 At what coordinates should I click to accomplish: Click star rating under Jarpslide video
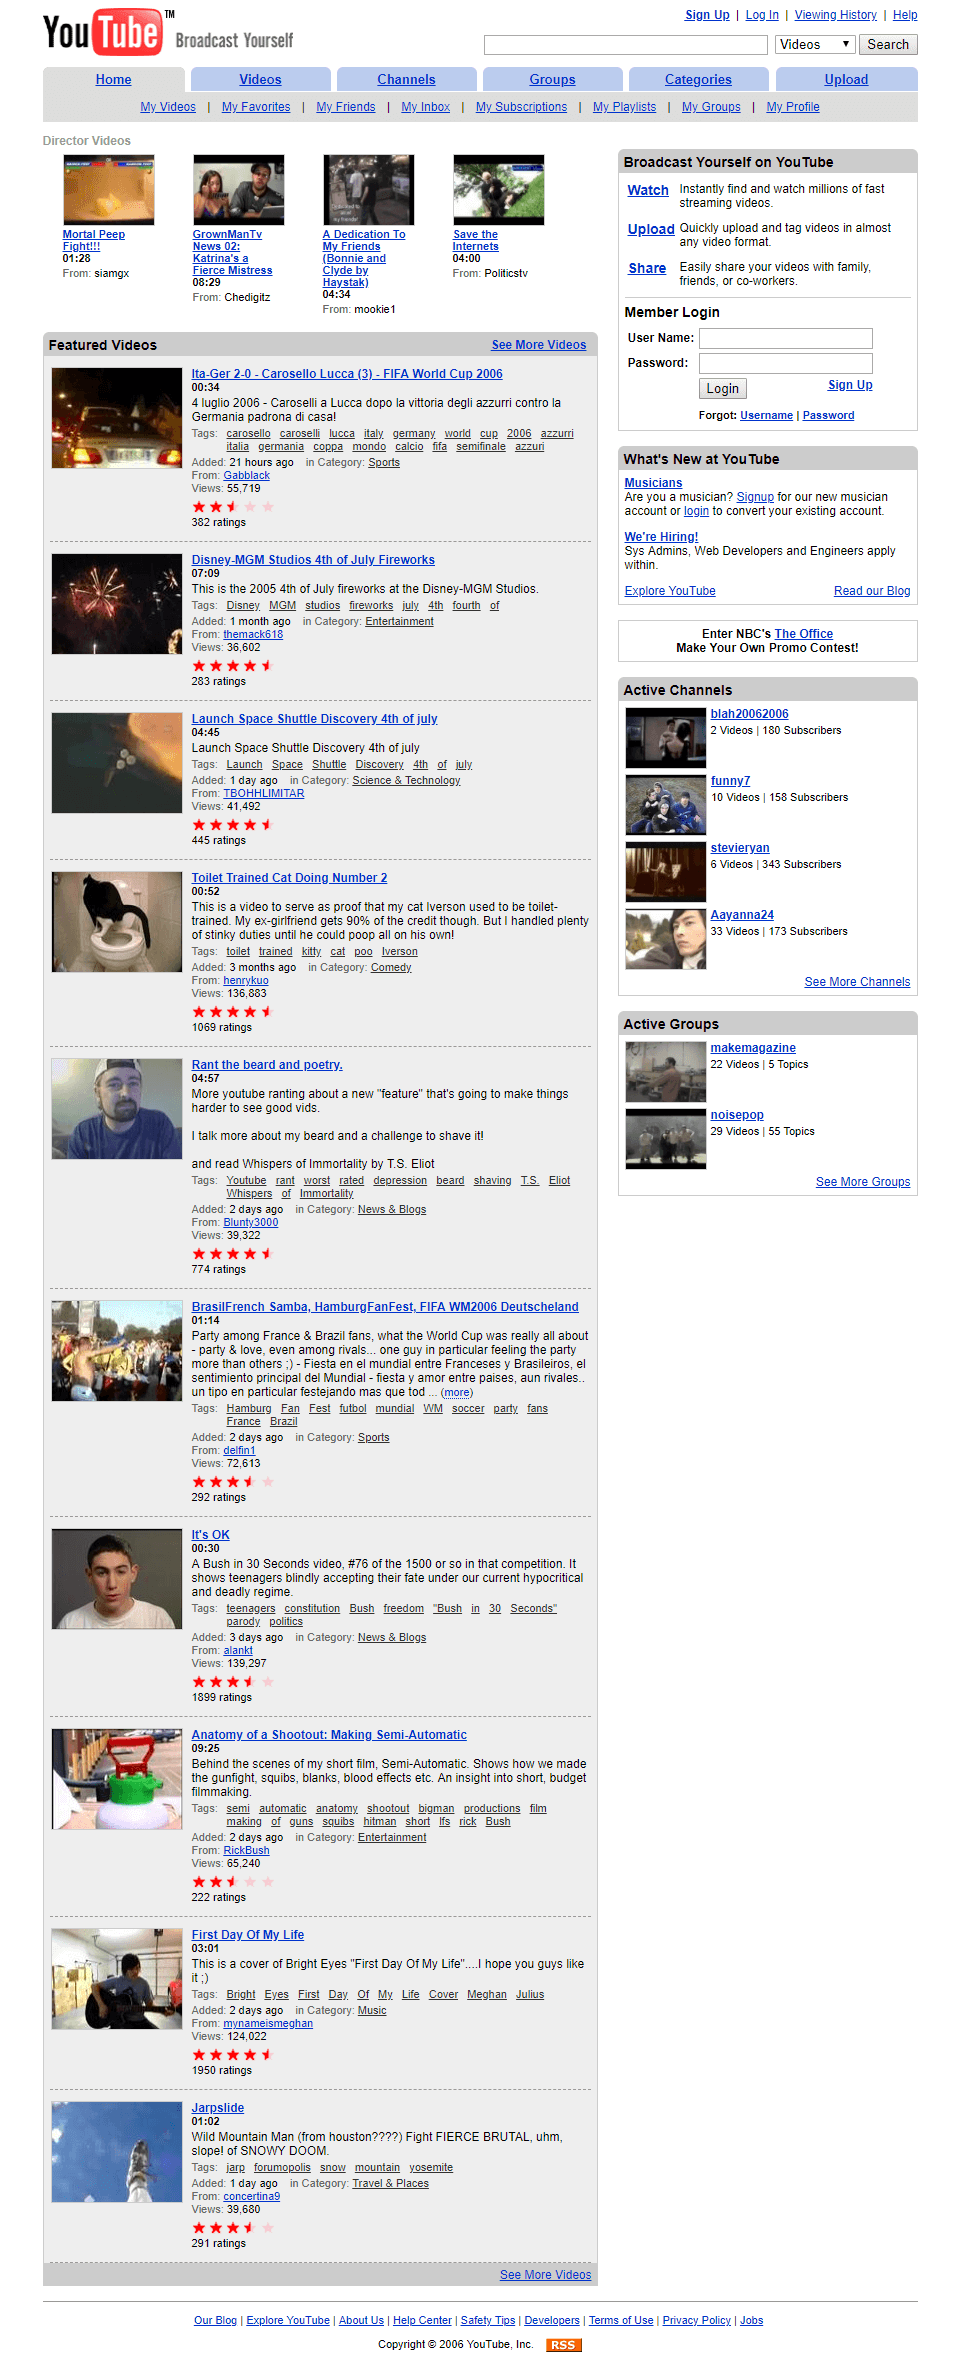232,2228
